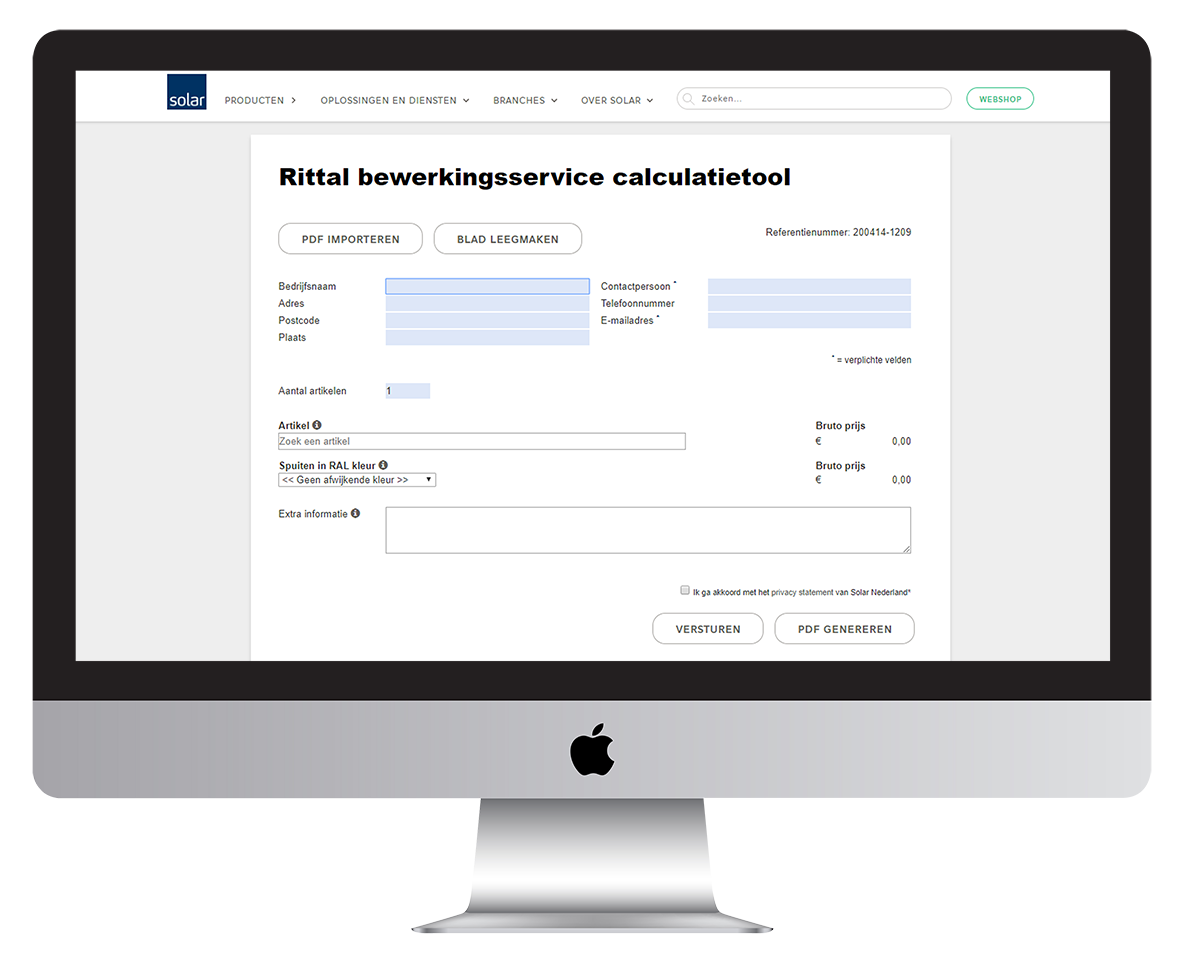Check the privacy statement agreement checkbox

[685, 591]
